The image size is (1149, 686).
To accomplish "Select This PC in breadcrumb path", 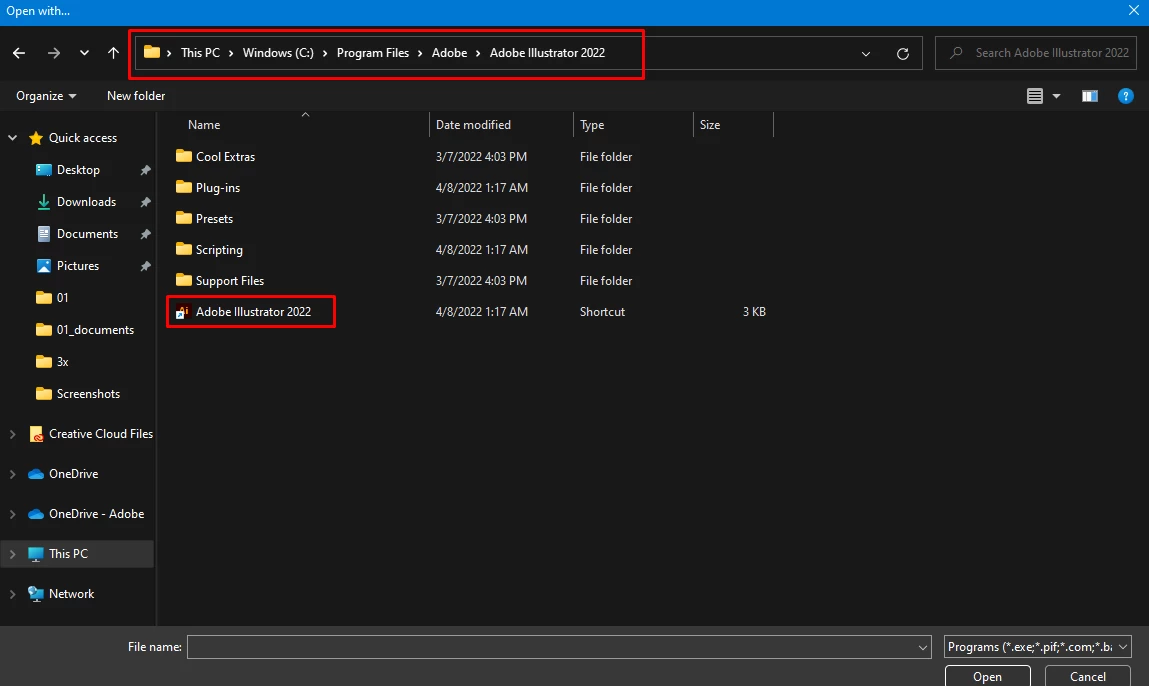I will [x=200, y=53].
